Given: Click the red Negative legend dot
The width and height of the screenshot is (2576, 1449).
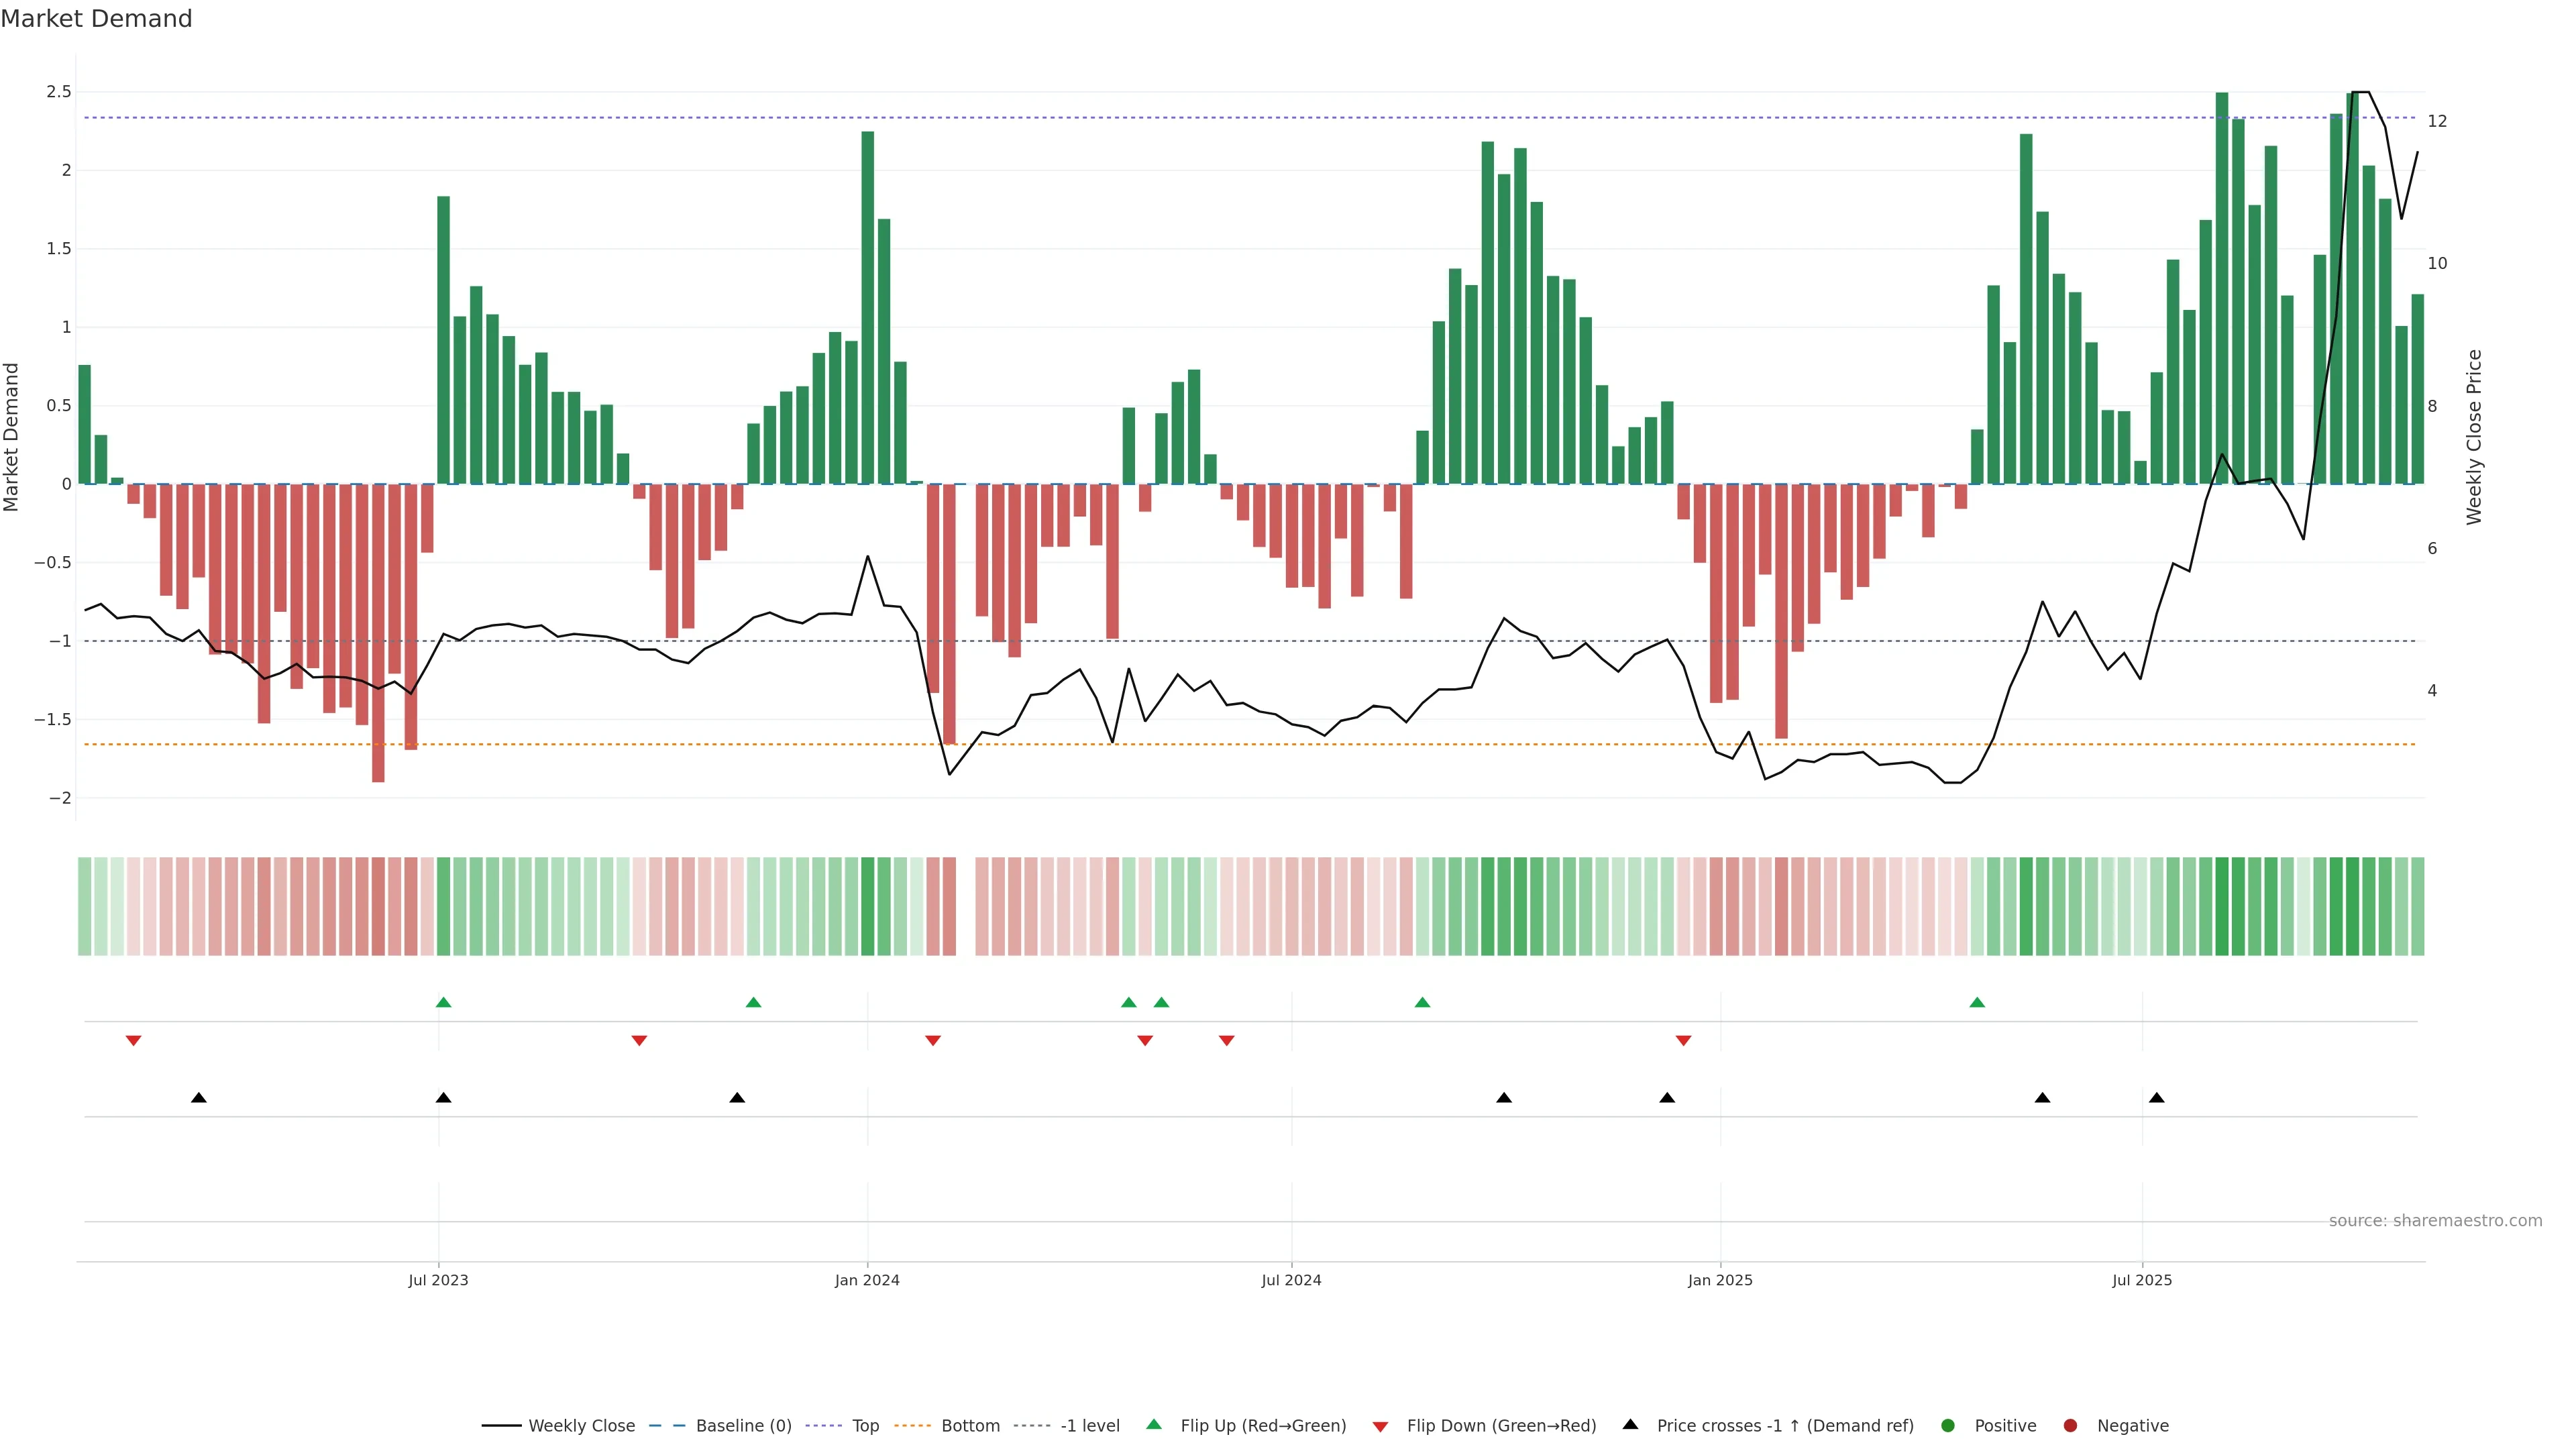Looking at the screenshot, I should tap(2071, 1426).
